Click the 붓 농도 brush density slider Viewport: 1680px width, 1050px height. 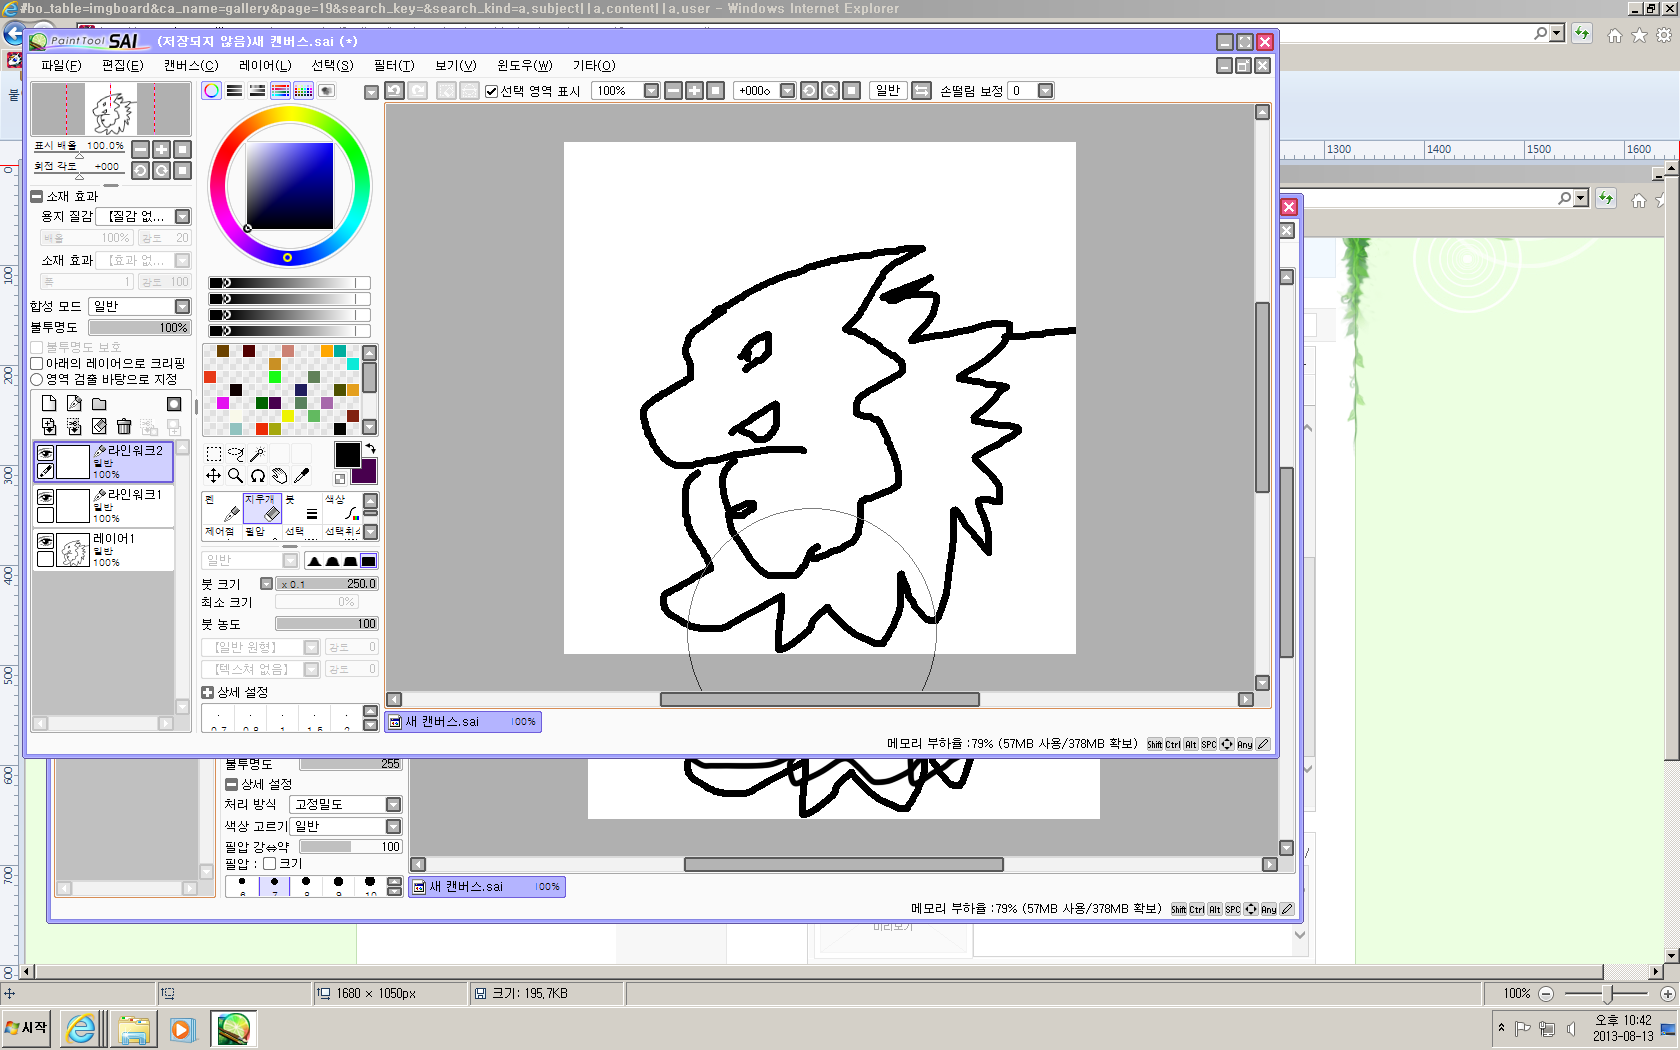click(x=326, y=624)
